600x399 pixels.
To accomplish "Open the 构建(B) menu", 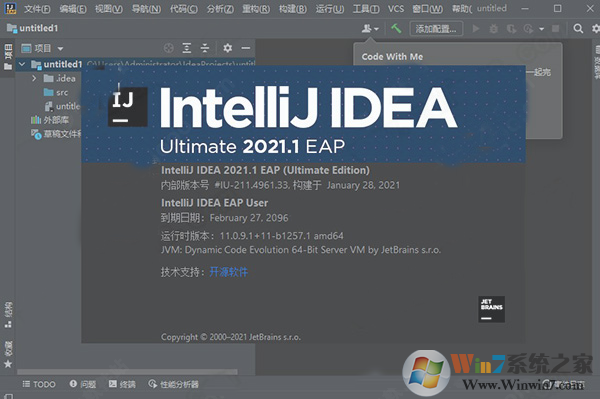I will pyautogui.click(x=293, y=9).
